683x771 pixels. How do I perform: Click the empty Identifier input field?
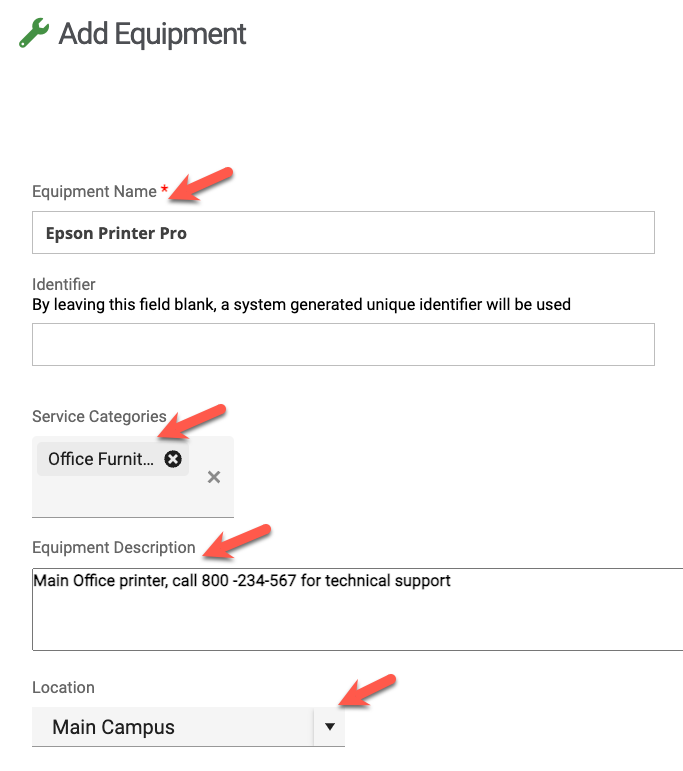[x=343, y=344]
